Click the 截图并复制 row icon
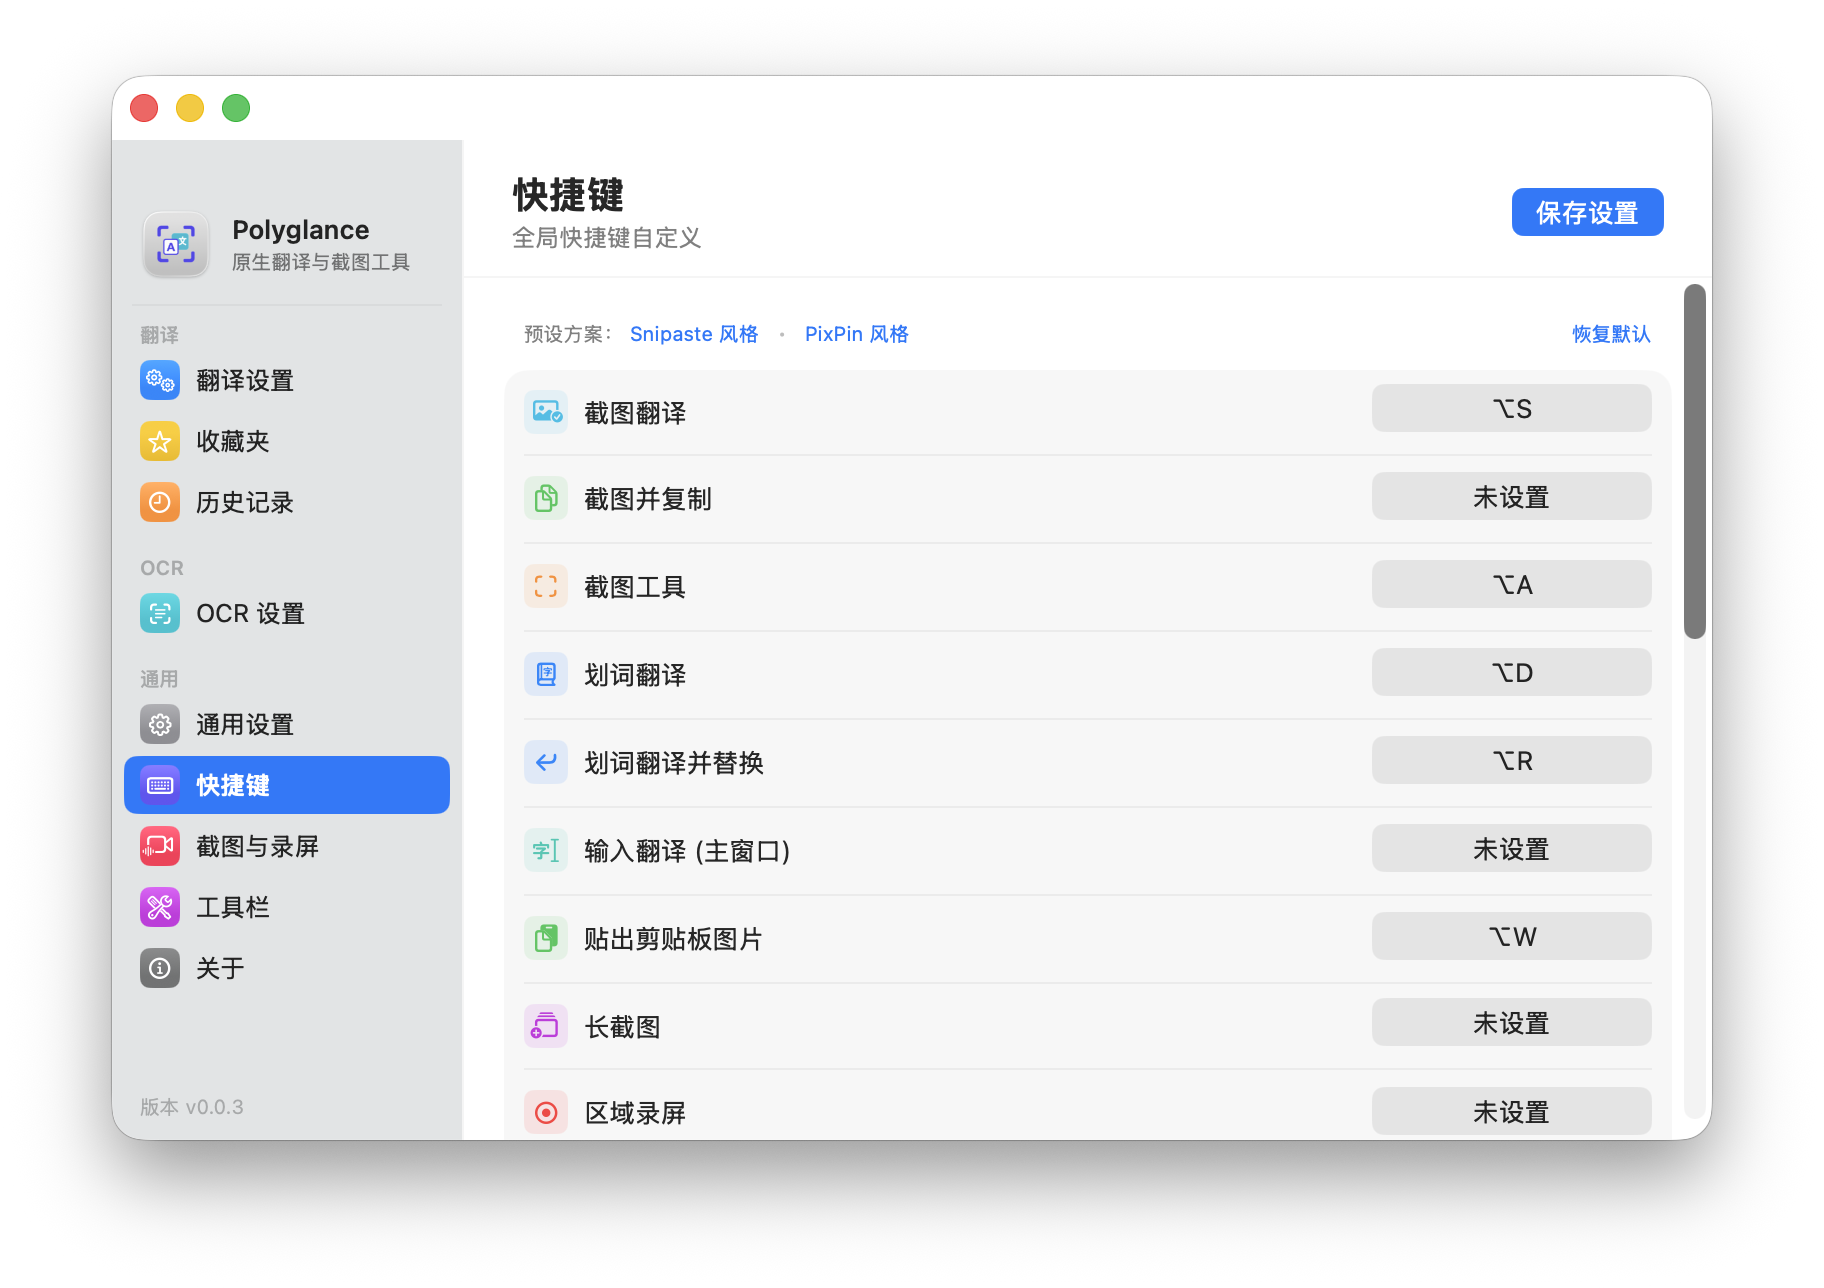Viewport: 1824px width, 1288px height. [x=546, y=498]
